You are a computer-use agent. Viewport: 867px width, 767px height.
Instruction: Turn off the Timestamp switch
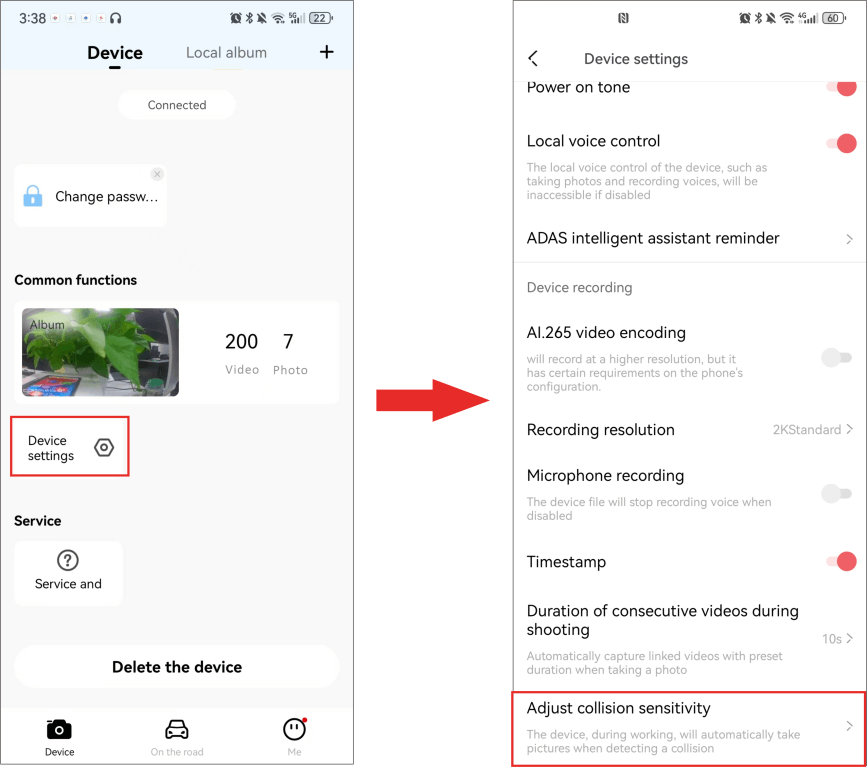click(841, 561)
